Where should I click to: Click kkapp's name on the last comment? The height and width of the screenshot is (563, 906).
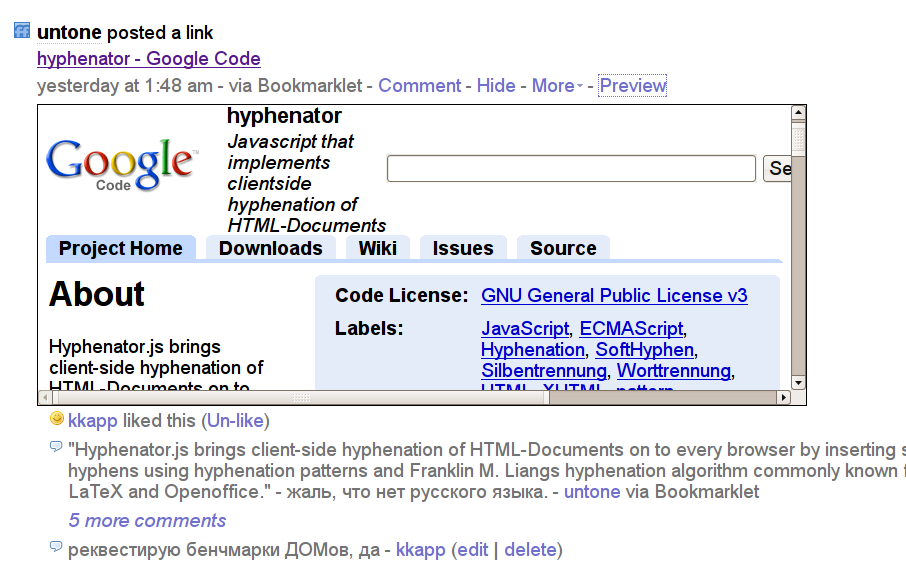coord(421,550)
